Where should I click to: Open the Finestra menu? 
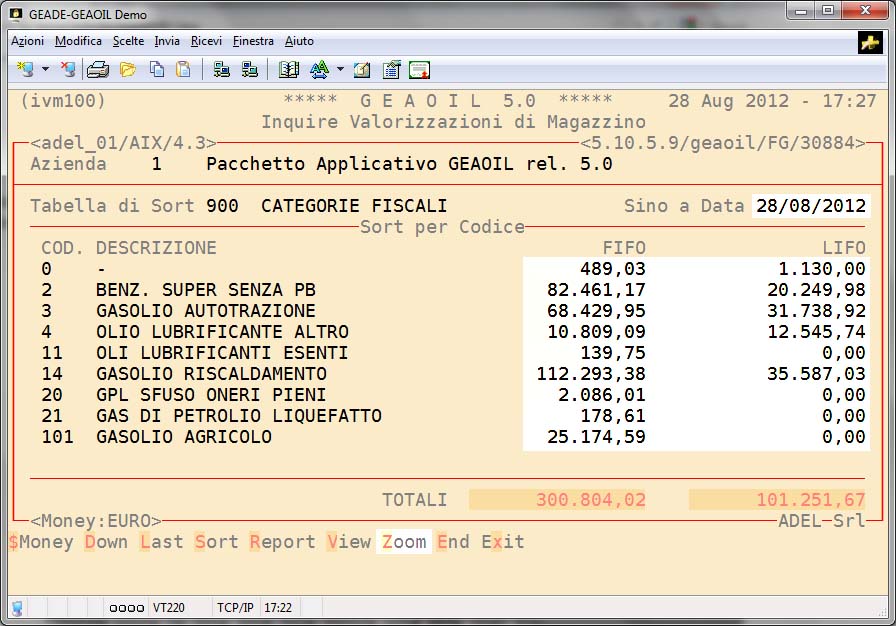coord(253,41)
